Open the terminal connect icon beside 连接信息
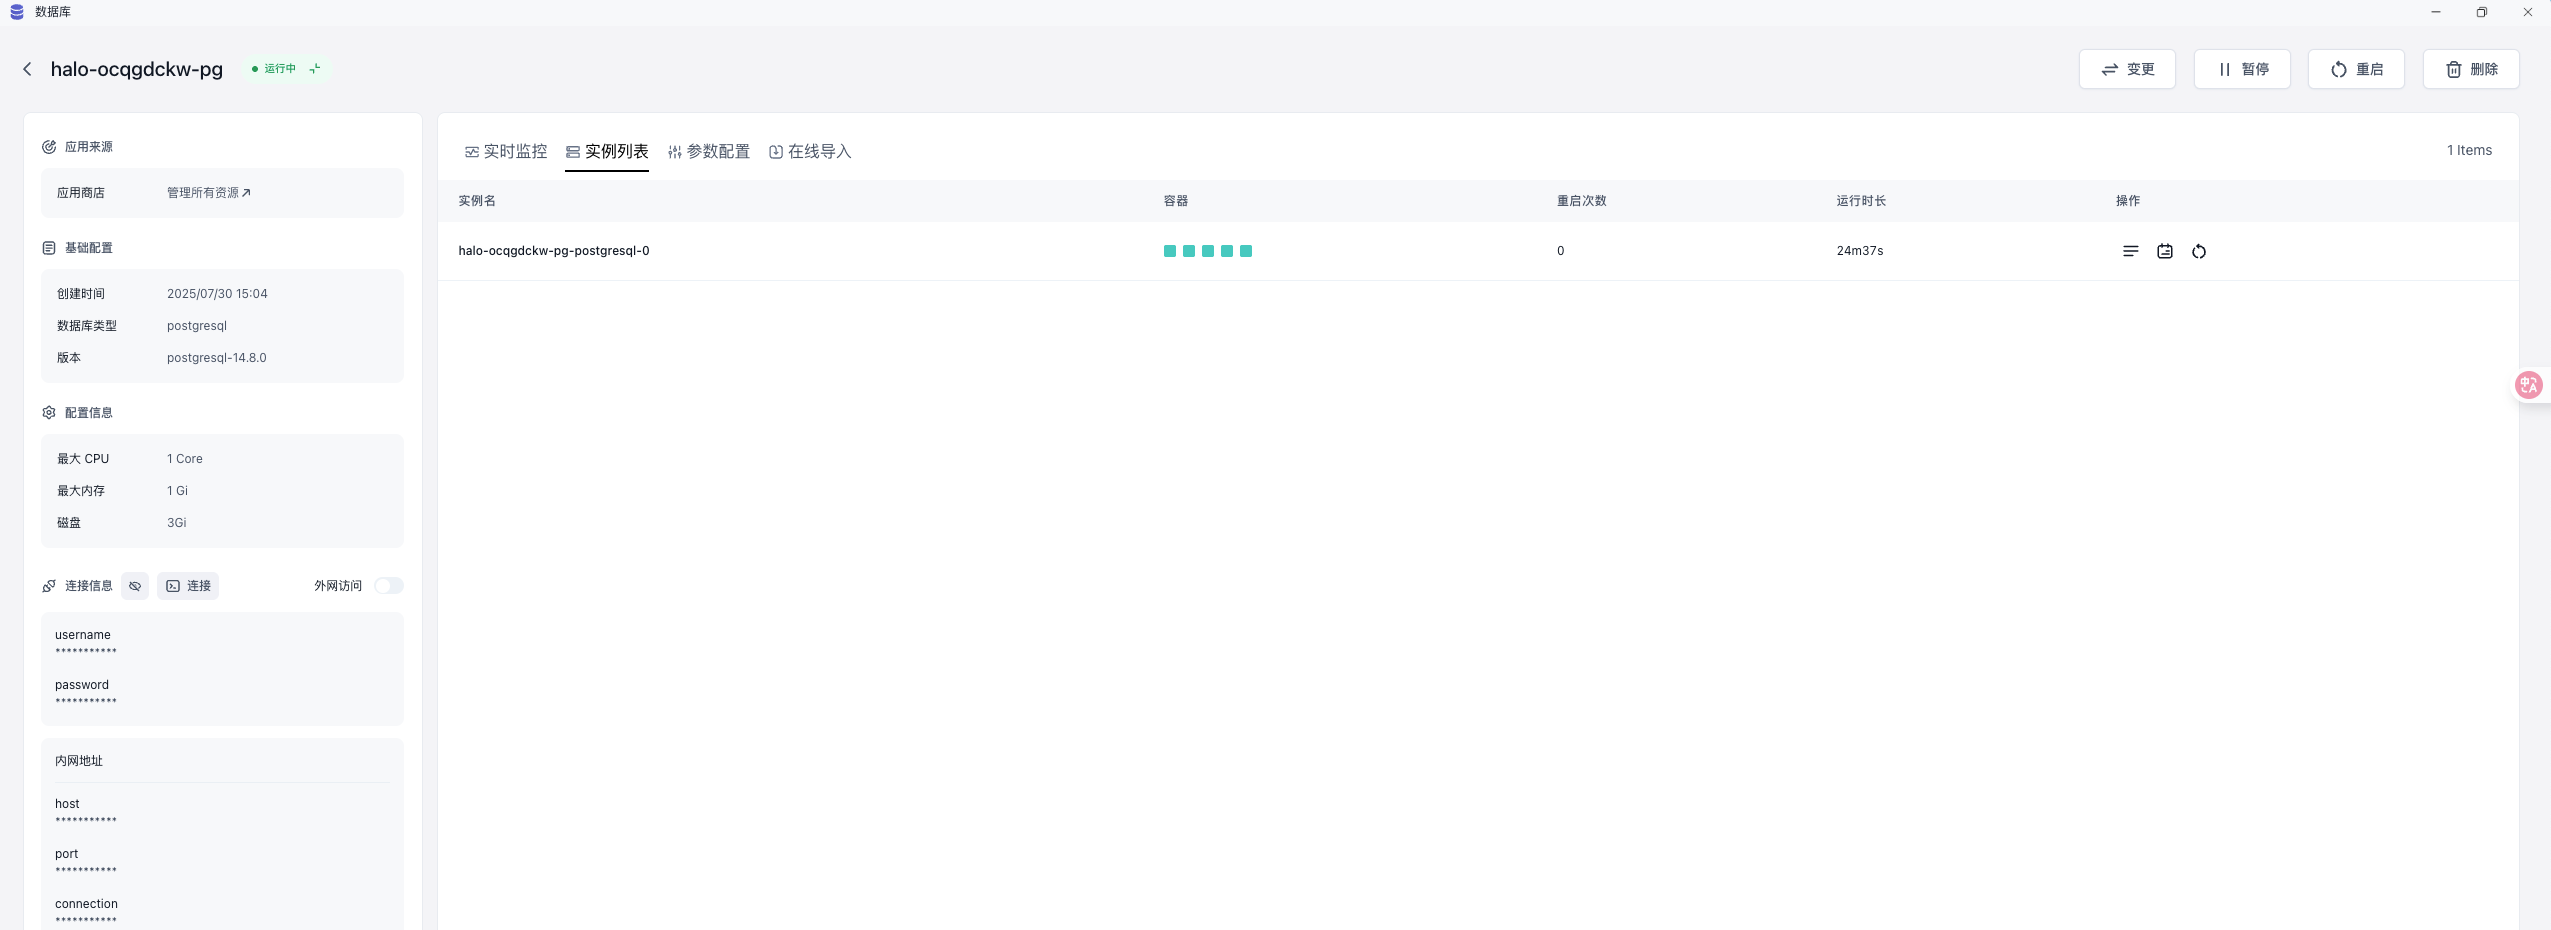The height and width of the screenshot is (930, 2551). tap(188, 585)
